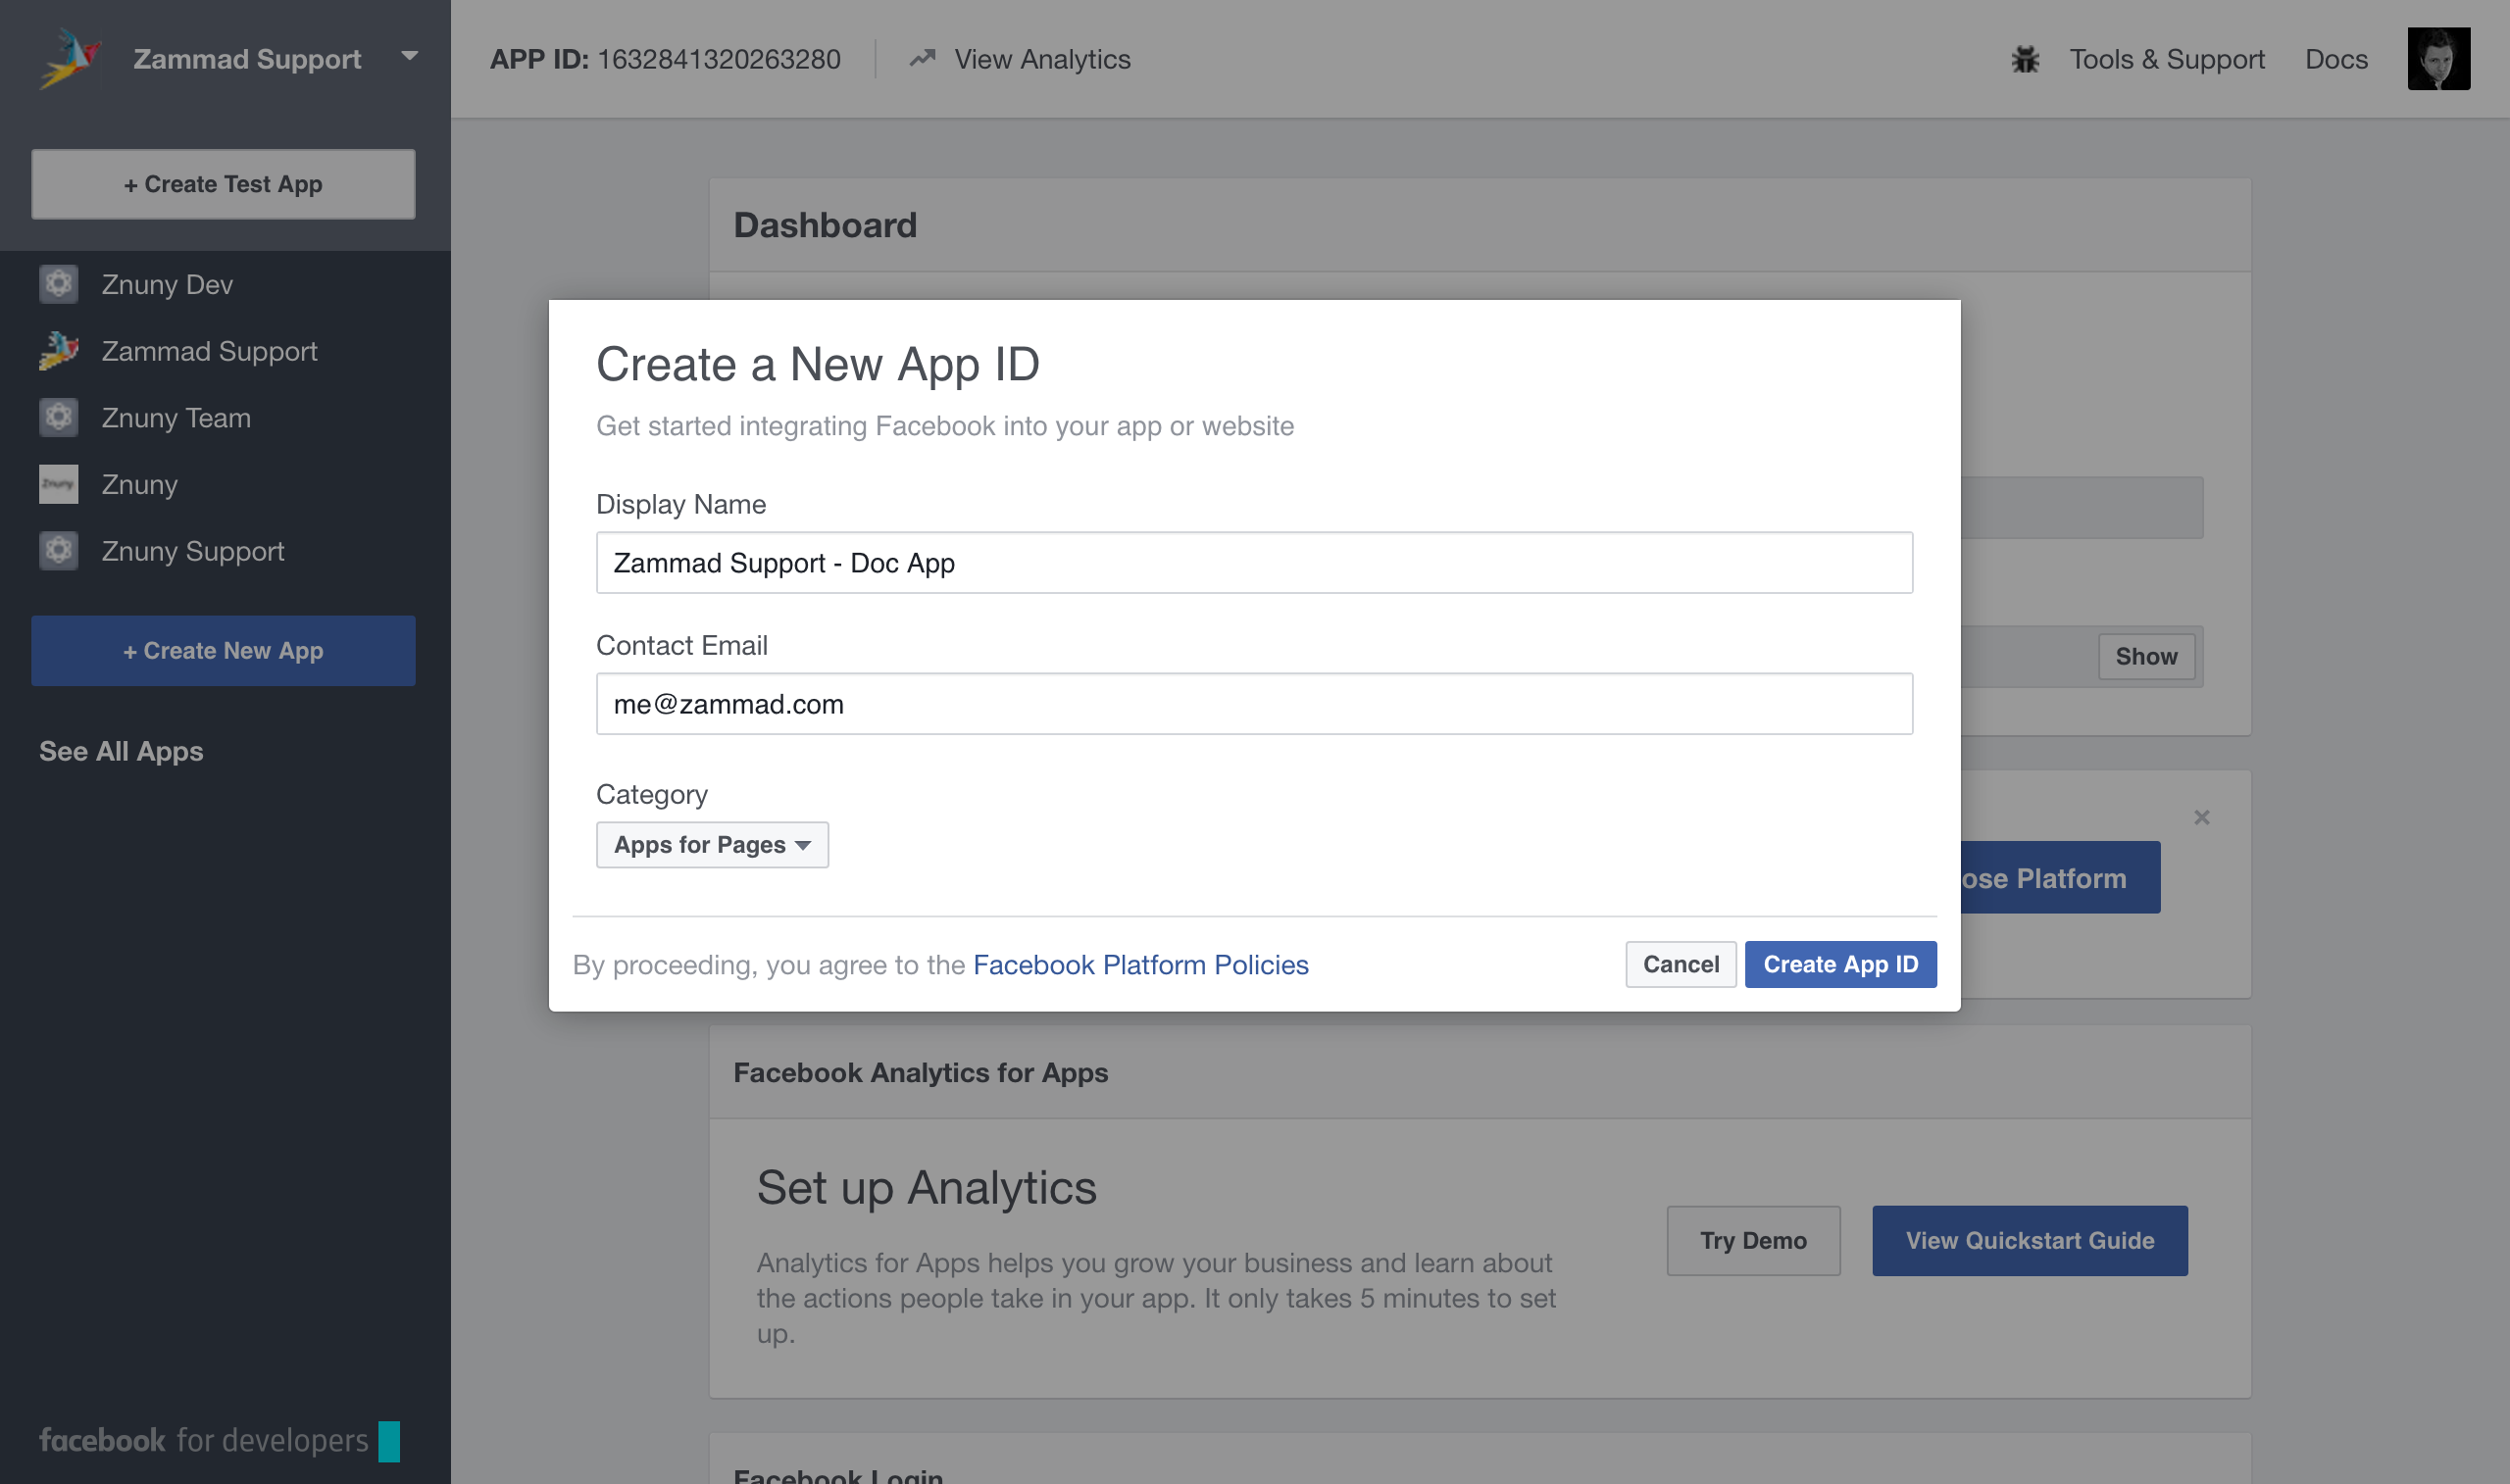Viewport: 2510px width, 1484px height.
Task: Click the Zammad bird logo in header
Action: (x=70, y=58)
